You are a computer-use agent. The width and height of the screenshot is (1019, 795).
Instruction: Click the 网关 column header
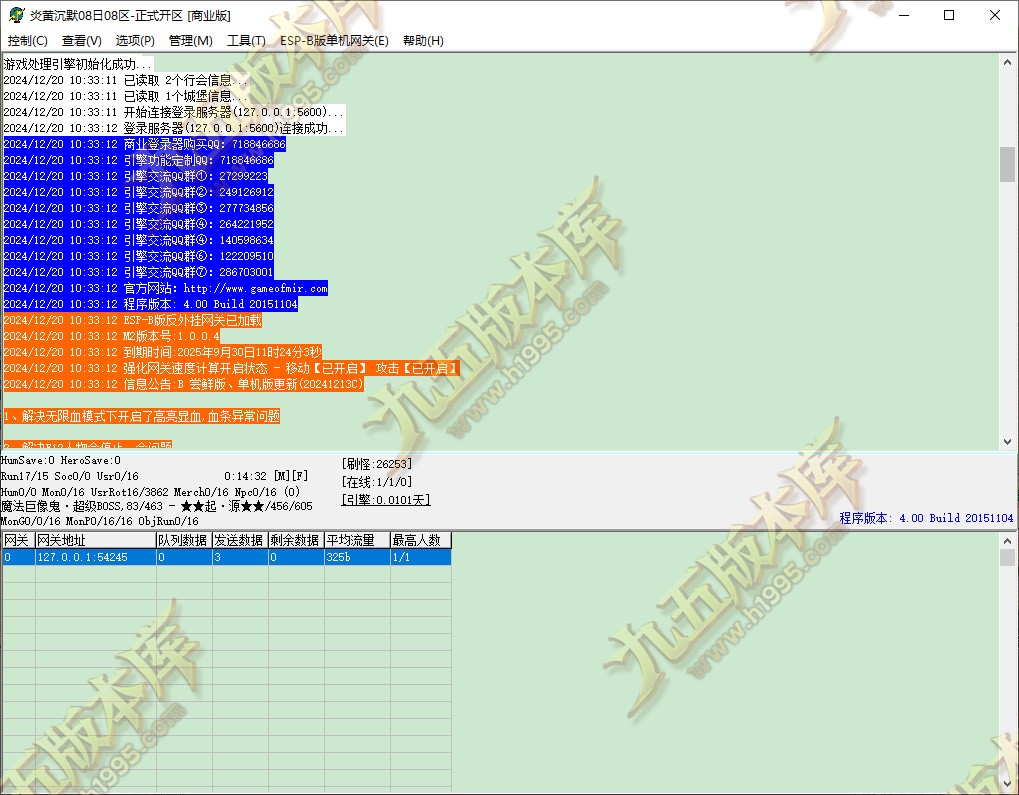pyautogui.click(x=18, y=540)
